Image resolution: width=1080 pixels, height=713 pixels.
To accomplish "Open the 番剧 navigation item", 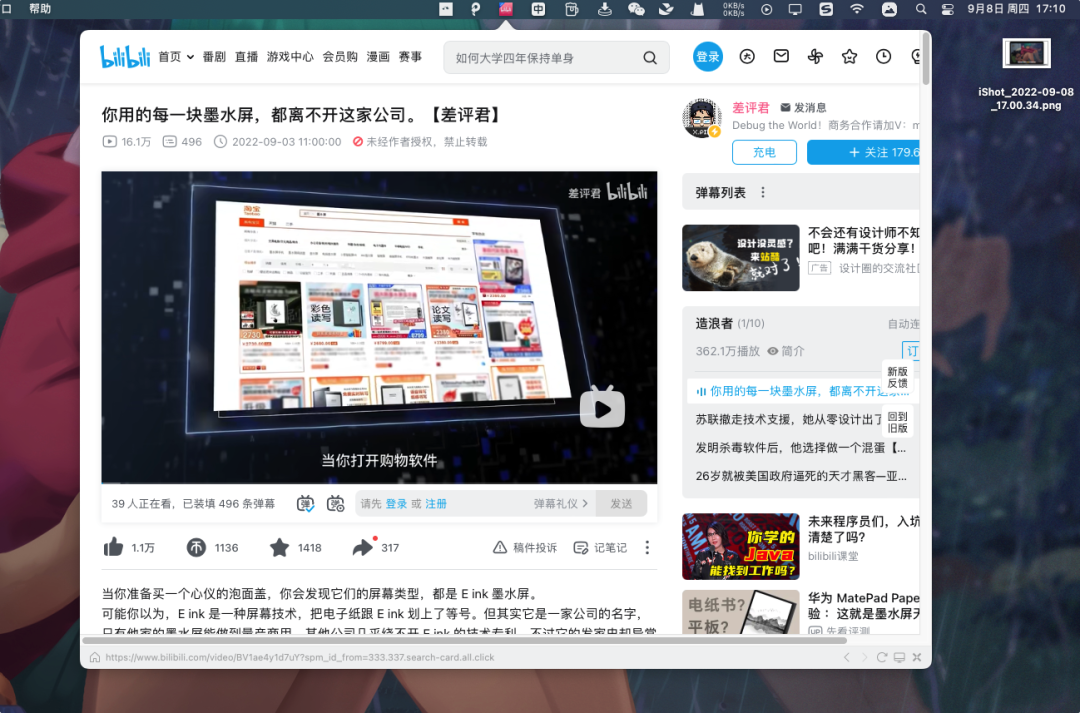I will click(214, 56).
